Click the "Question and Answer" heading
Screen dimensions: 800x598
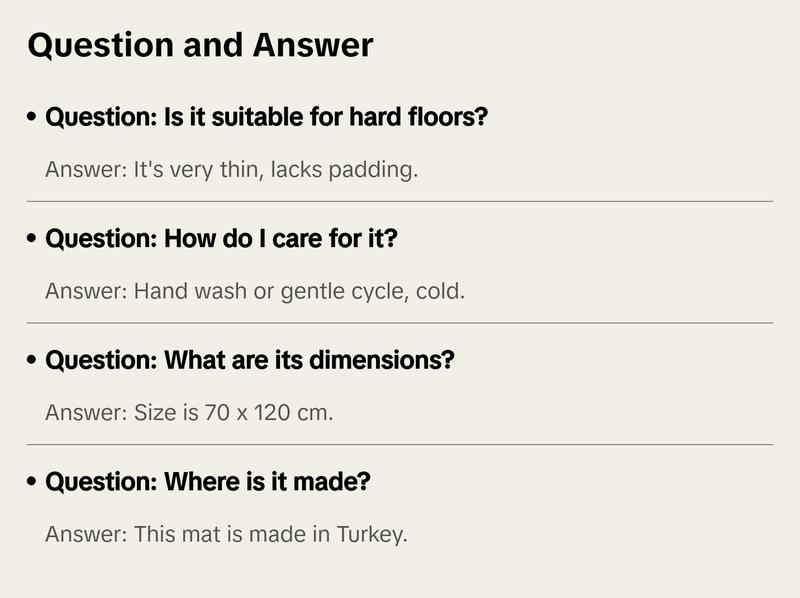pyautogui.click(x=200, y=46)
